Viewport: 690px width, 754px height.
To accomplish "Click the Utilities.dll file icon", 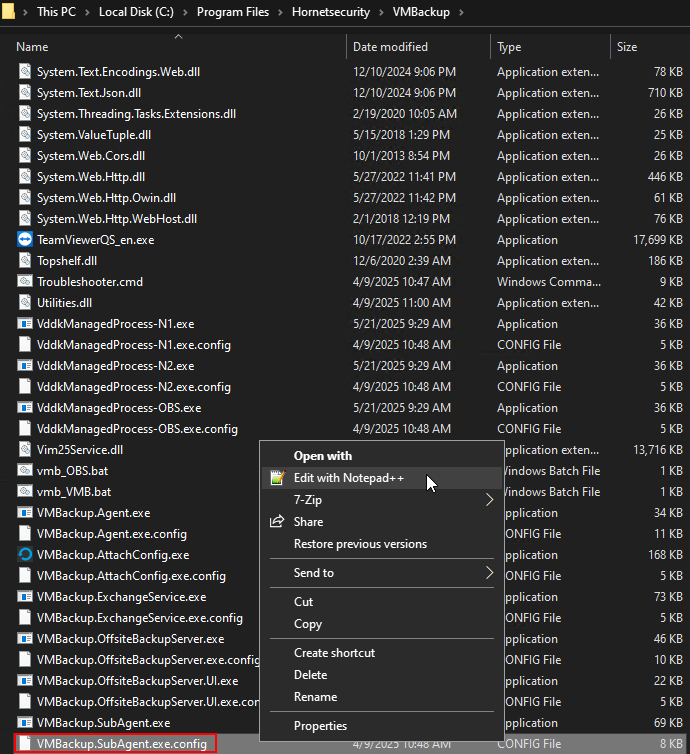I will point(25,302).
